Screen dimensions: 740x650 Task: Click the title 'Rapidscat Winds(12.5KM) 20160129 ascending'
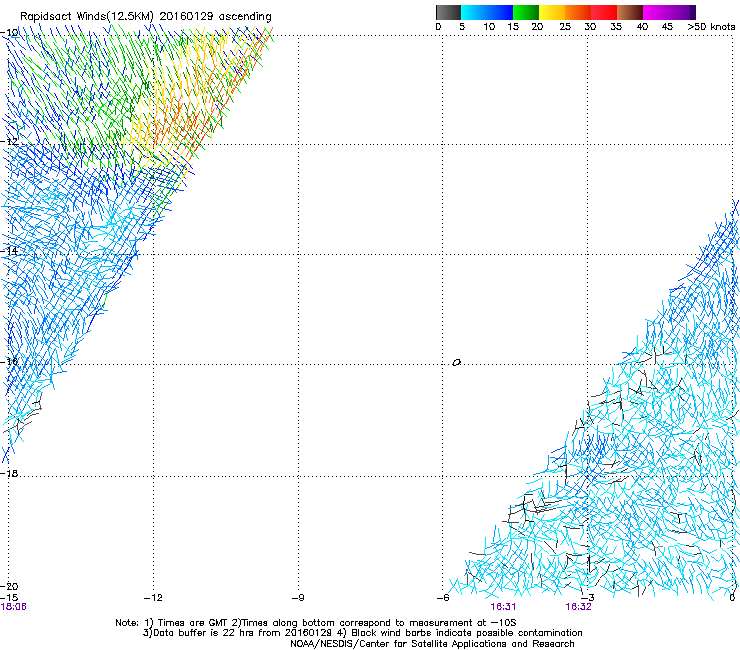click(x=146, y=17)
